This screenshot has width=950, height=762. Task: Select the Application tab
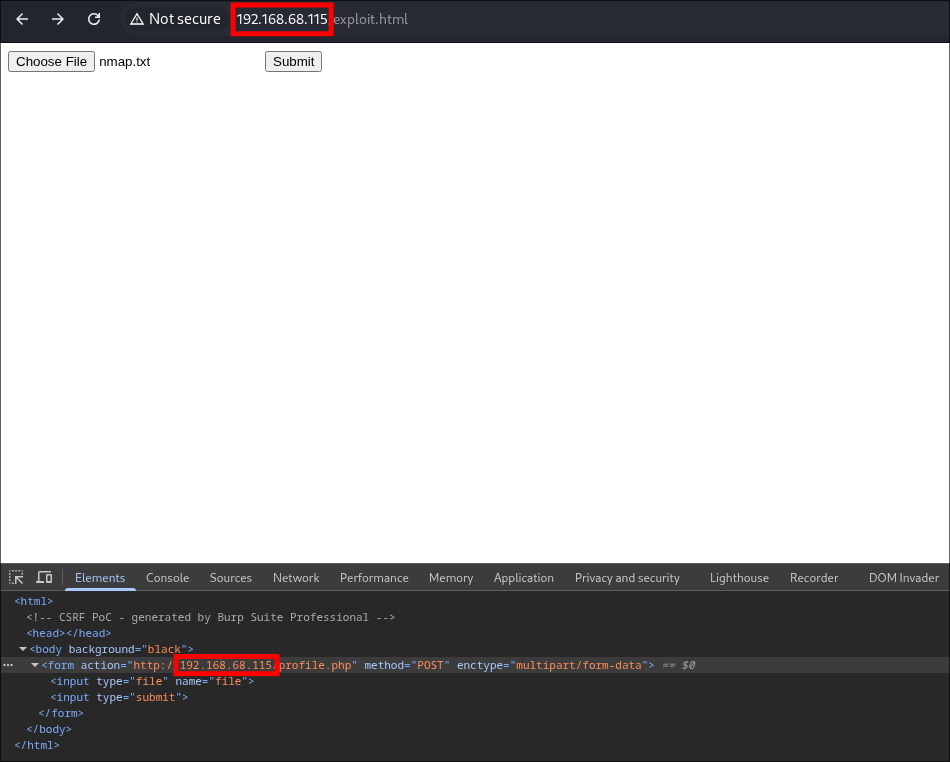523,577
